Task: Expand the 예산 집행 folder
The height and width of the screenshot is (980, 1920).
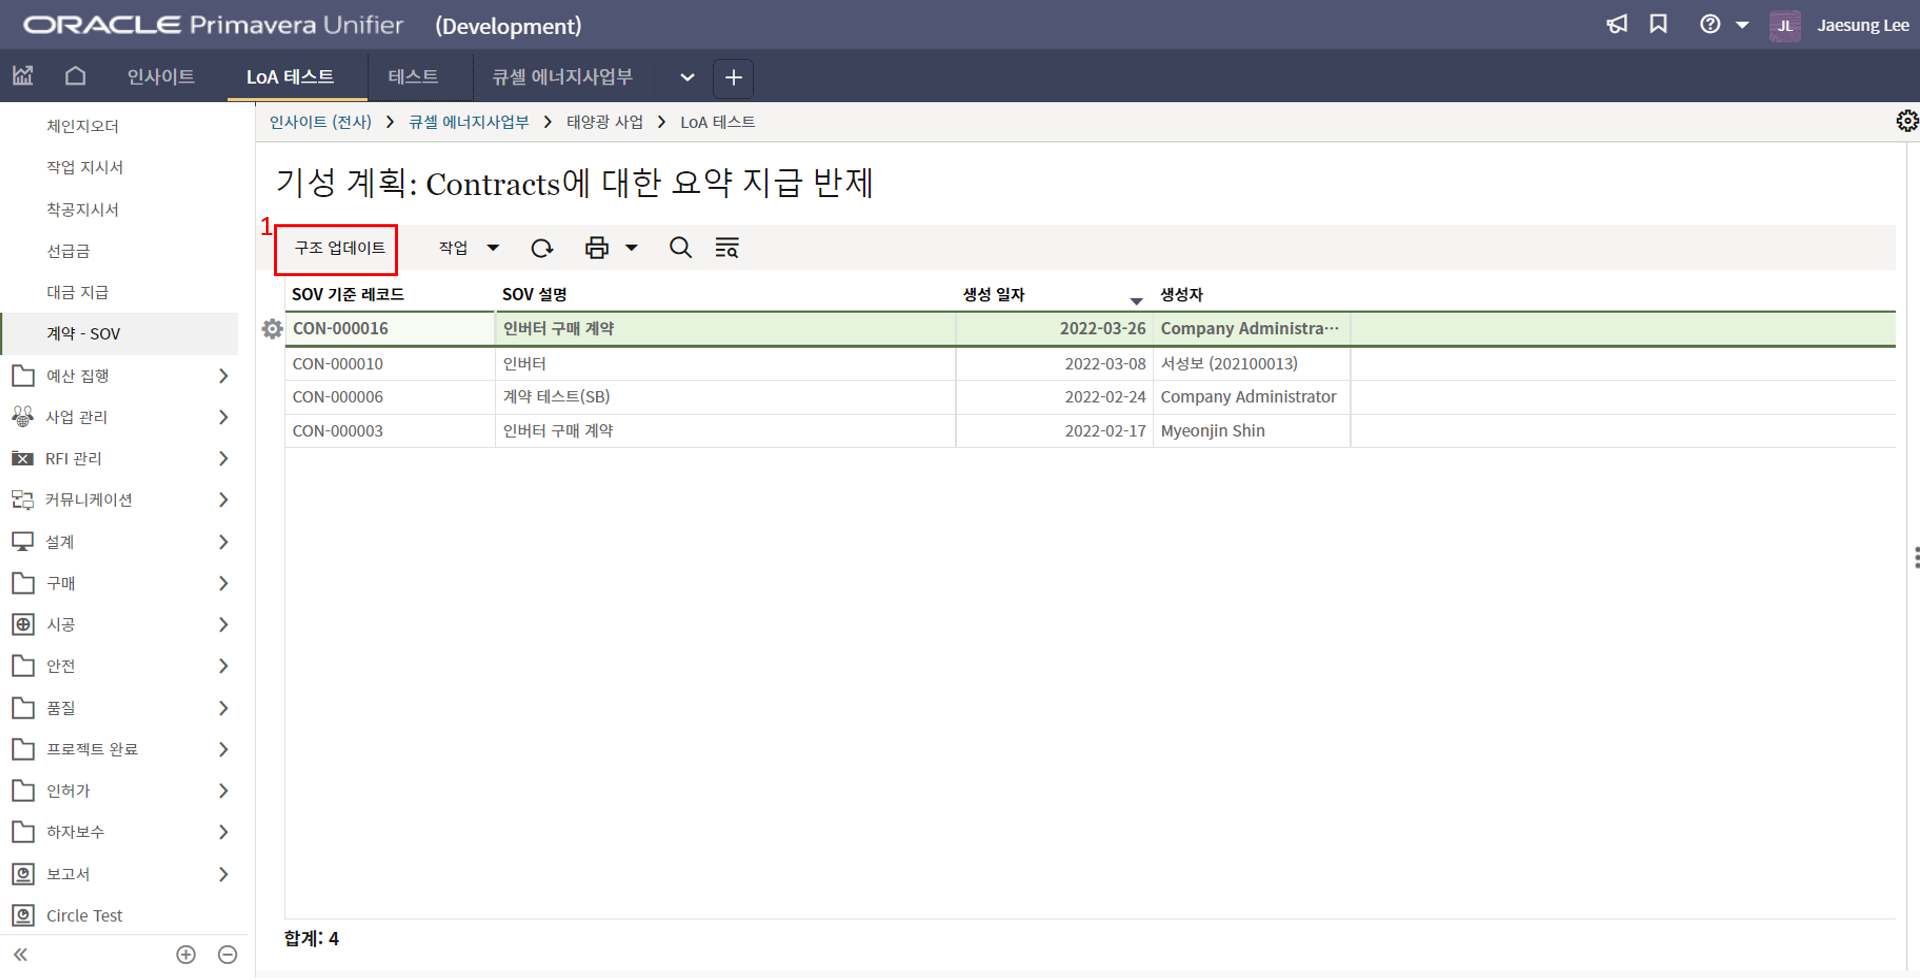Action: pyautogui.click(x=120, y=376)
